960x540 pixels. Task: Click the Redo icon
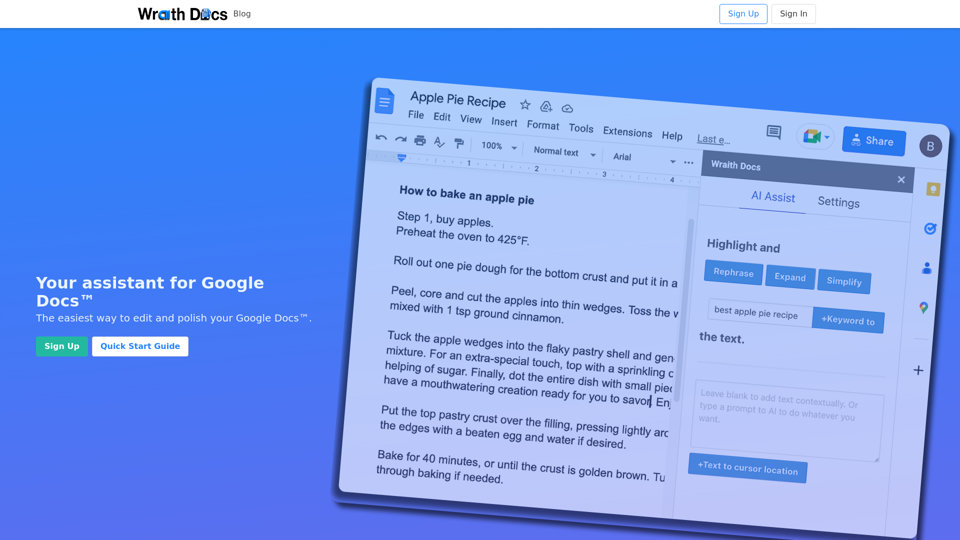(400, 139)
